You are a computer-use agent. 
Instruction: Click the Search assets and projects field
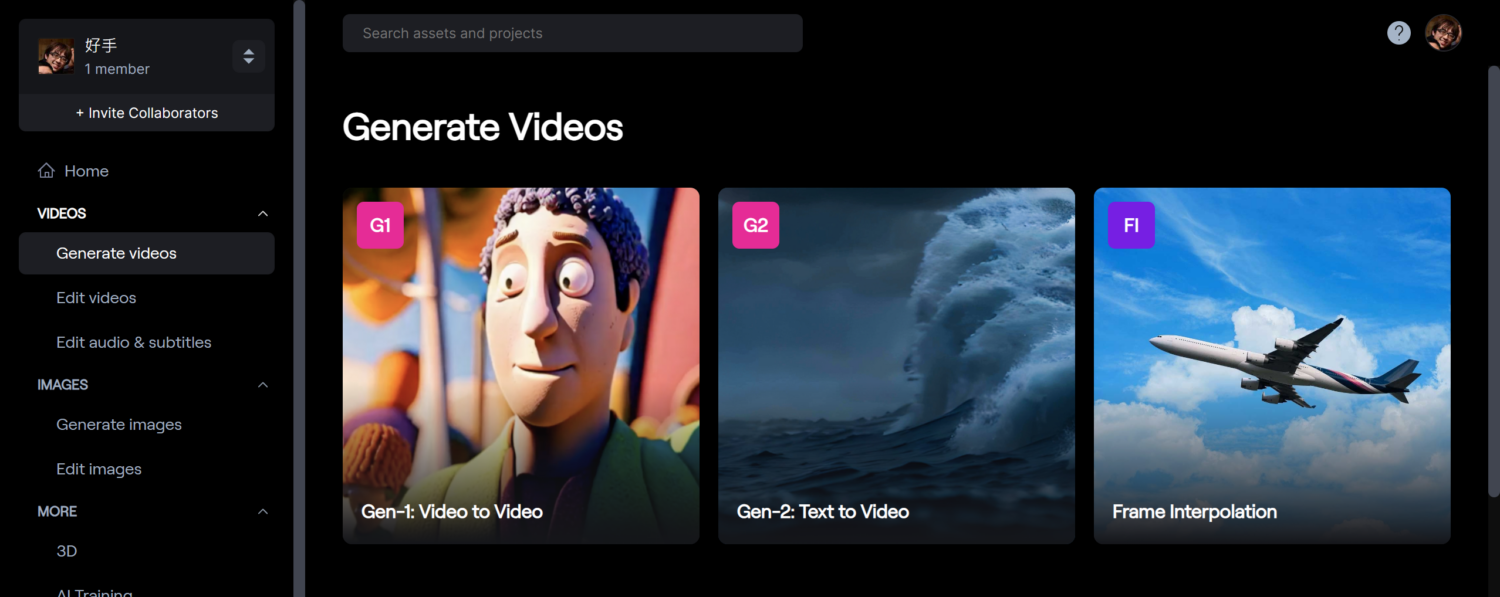572,33
